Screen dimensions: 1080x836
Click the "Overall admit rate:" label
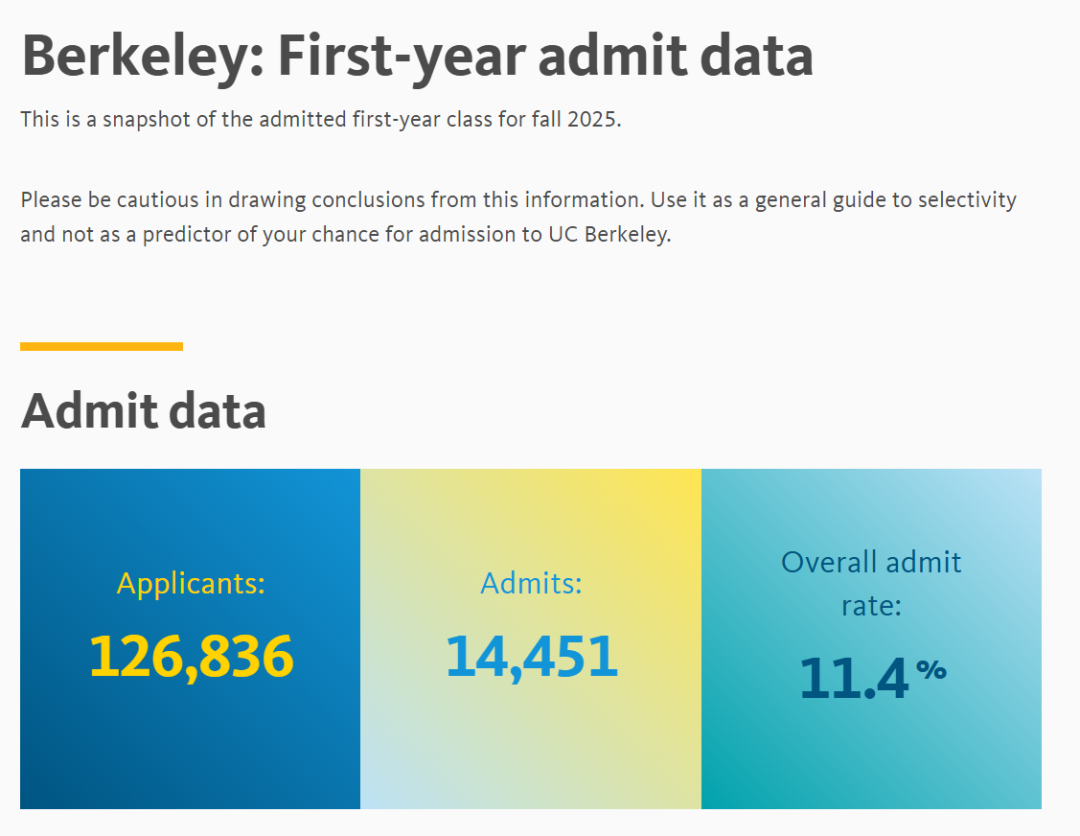[x=871, y=583]
